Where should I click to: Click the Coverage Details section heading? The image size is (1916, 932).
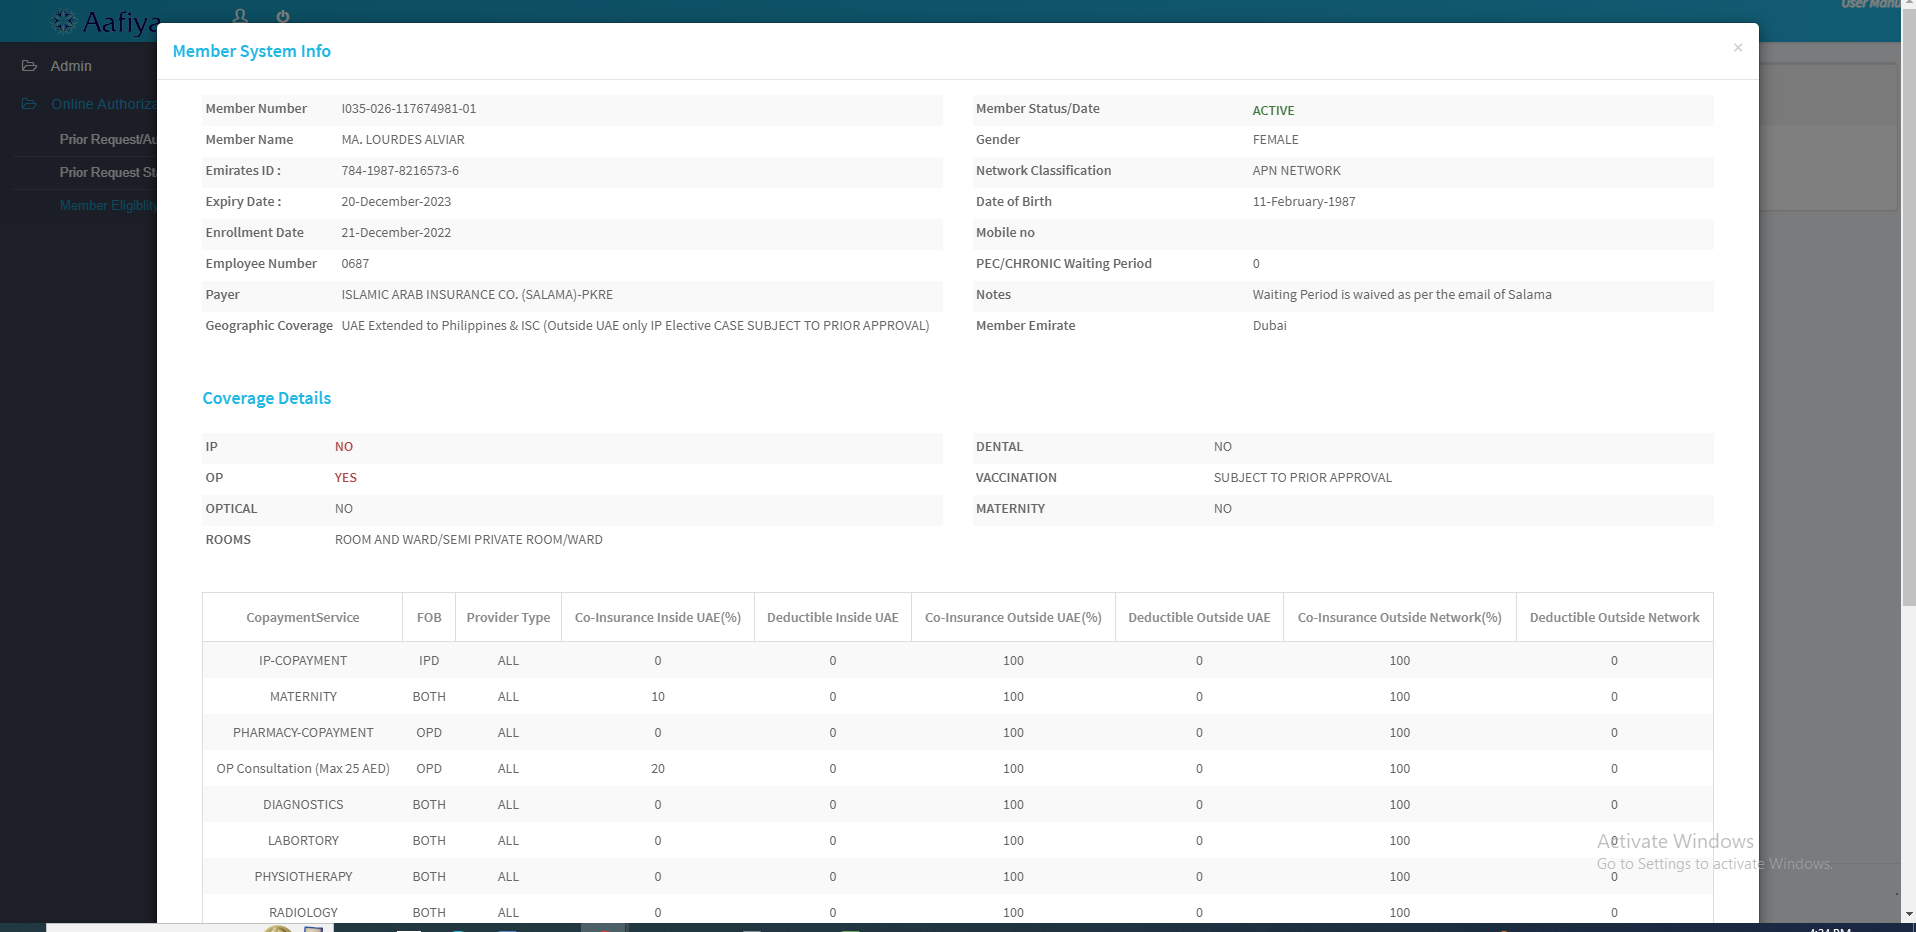266,398
